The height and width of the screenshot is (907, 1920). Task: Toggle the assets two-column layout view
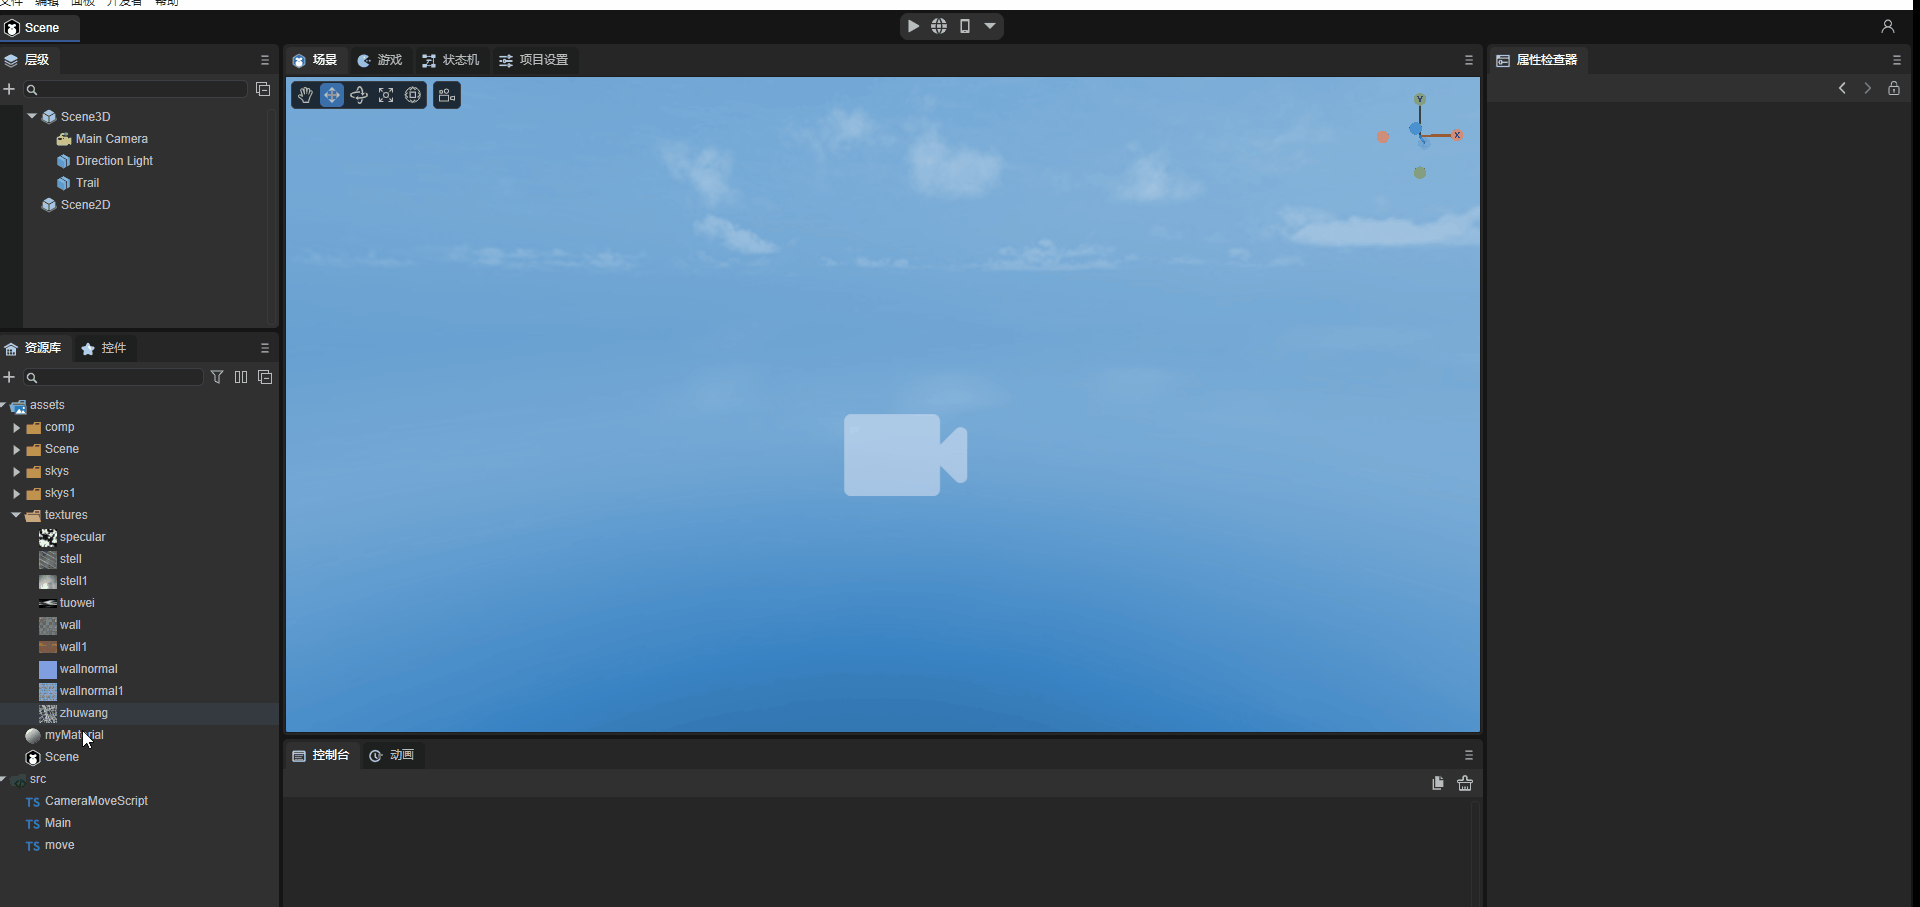tap(241, 377)
